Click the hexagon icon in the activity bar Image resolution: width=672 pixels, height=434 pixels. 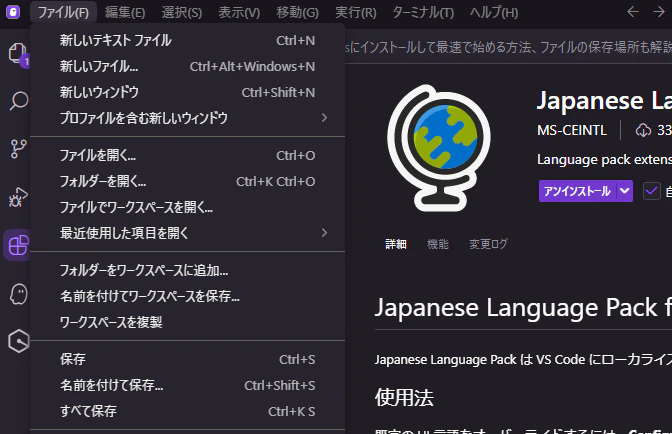pyautogui.click(x=19, y=341)
